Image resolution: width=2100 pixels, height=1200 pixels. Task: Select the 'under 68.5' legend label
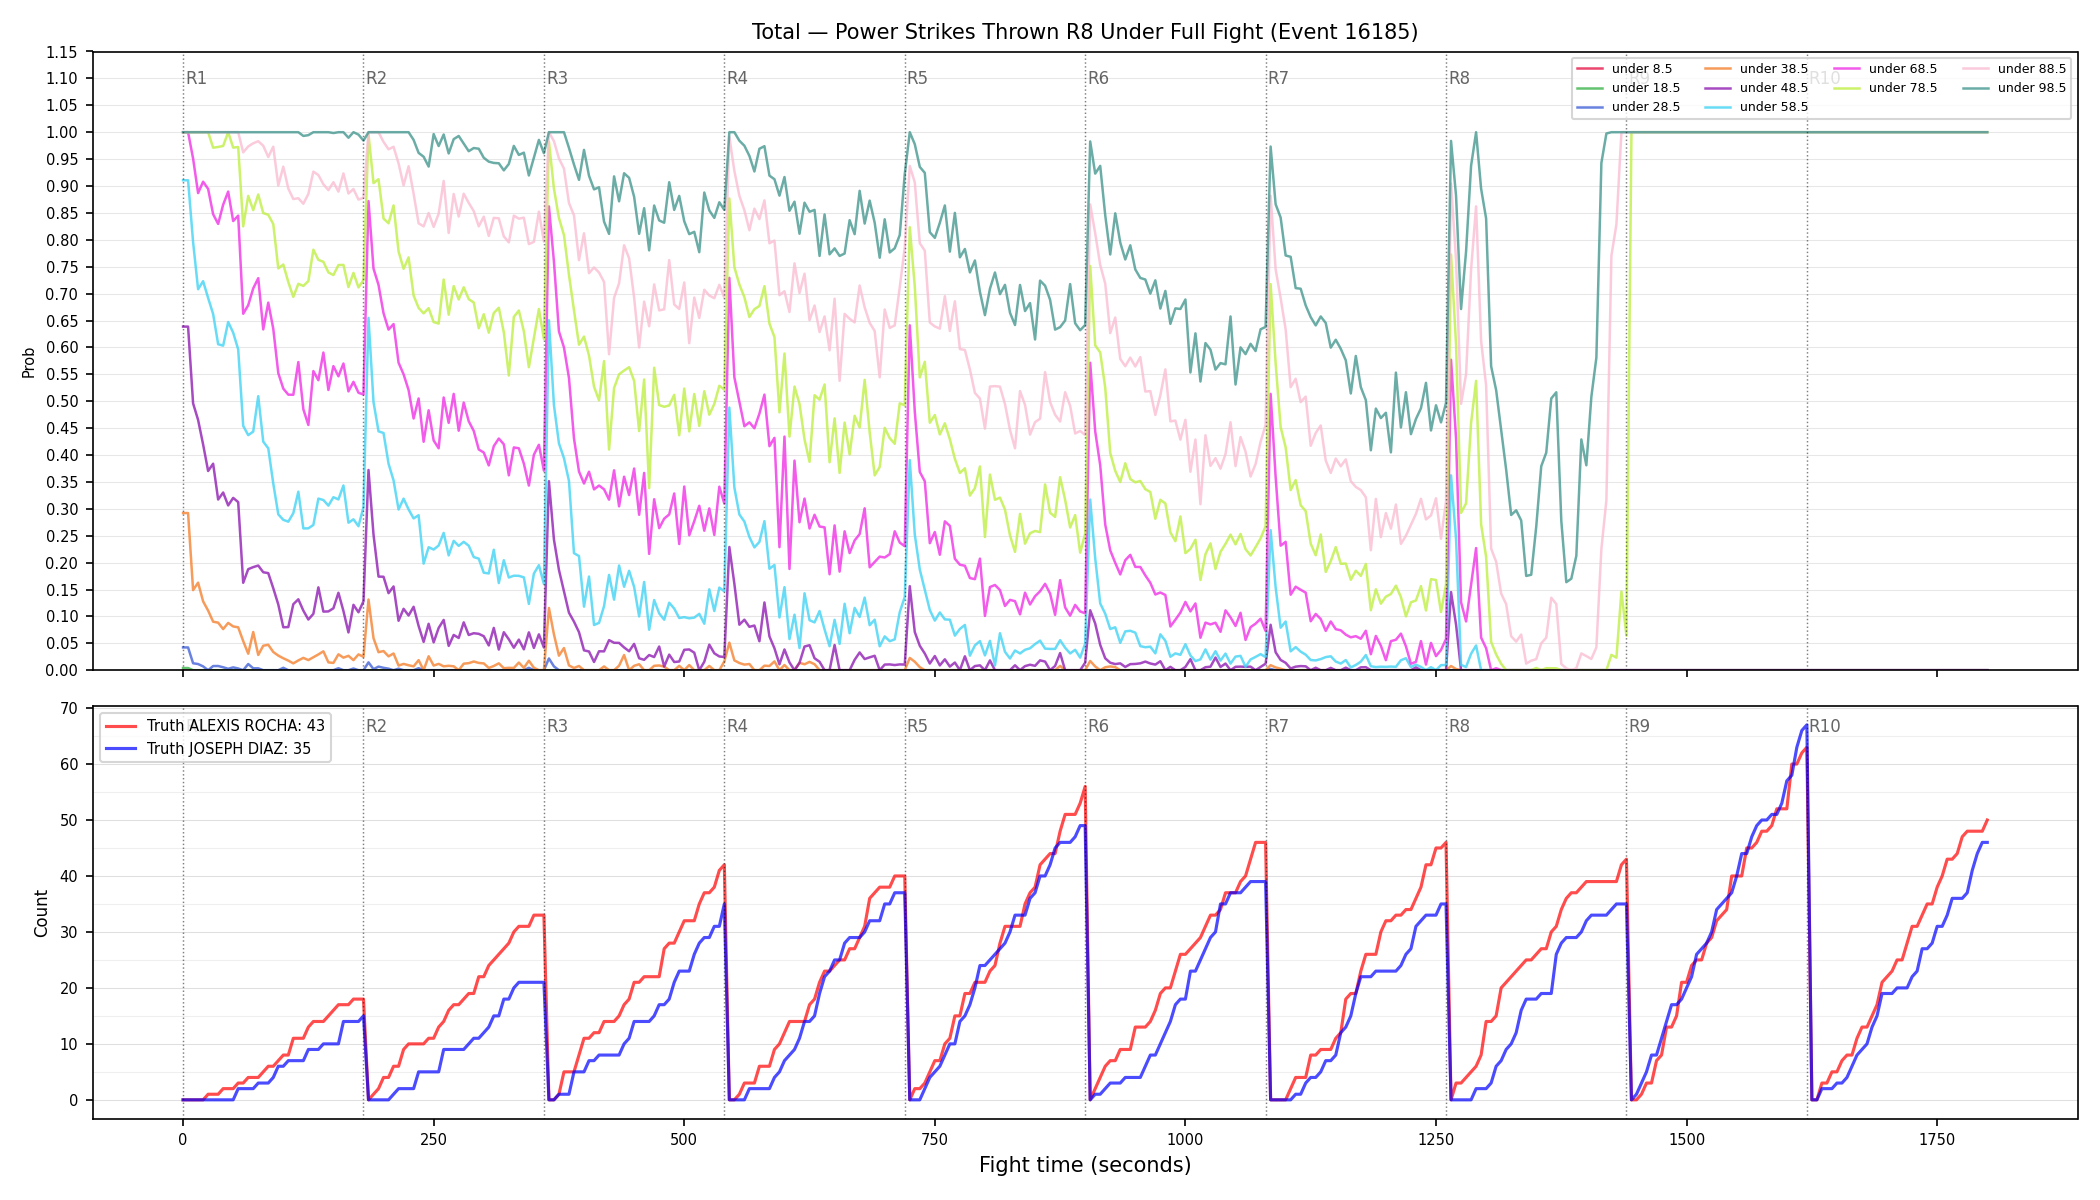click(x=1903, y=69)
